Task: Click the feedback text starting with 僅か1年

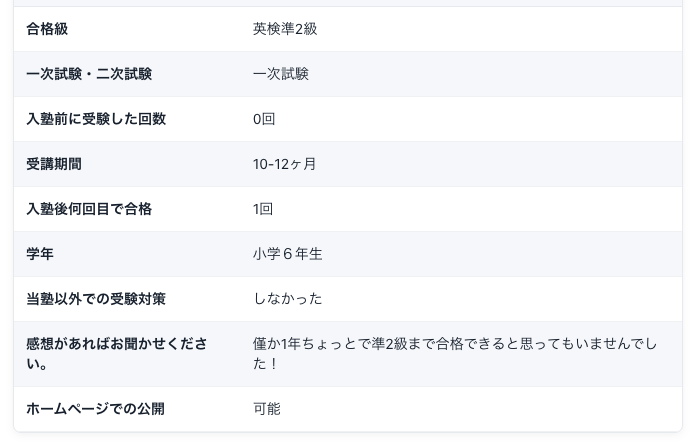Action: 455,344
